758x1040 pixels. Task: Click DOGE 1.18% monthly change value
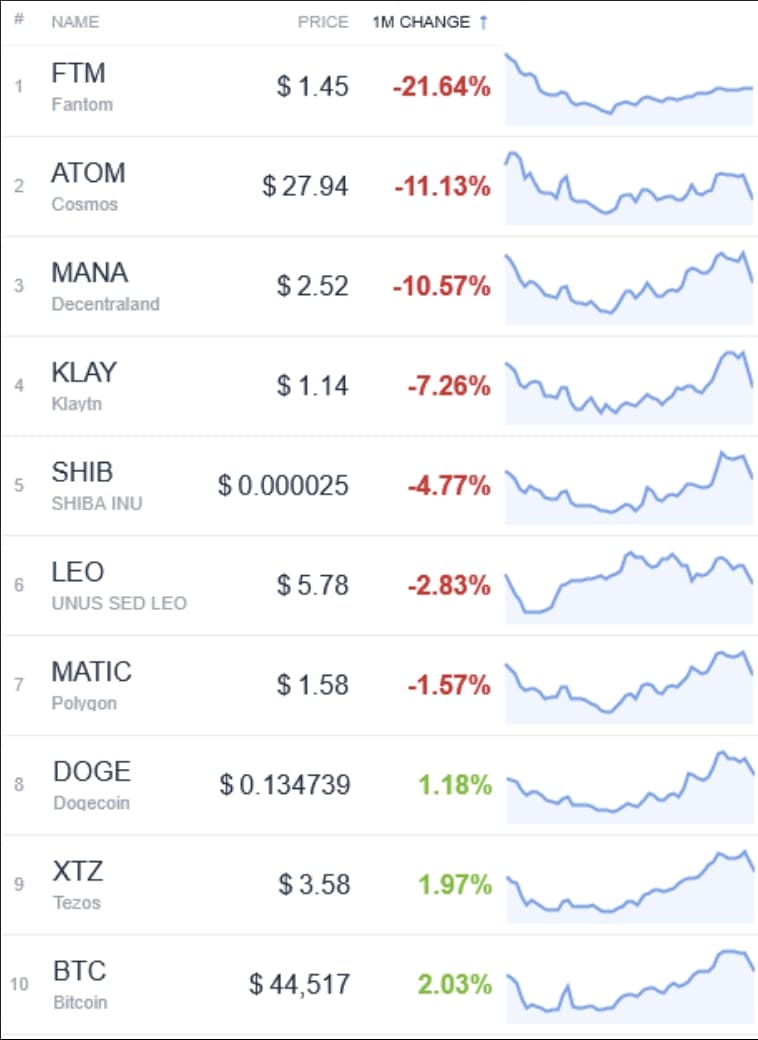[x=455, y=785]
